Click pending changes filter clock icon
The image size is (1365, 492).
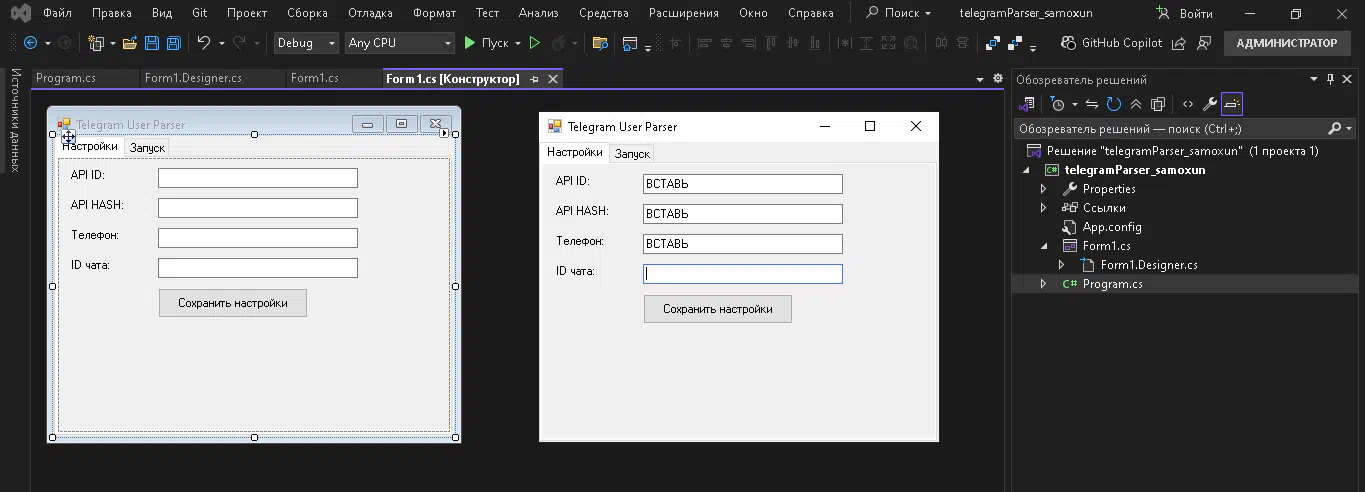pyautogui.click(x=1058, y=103)
